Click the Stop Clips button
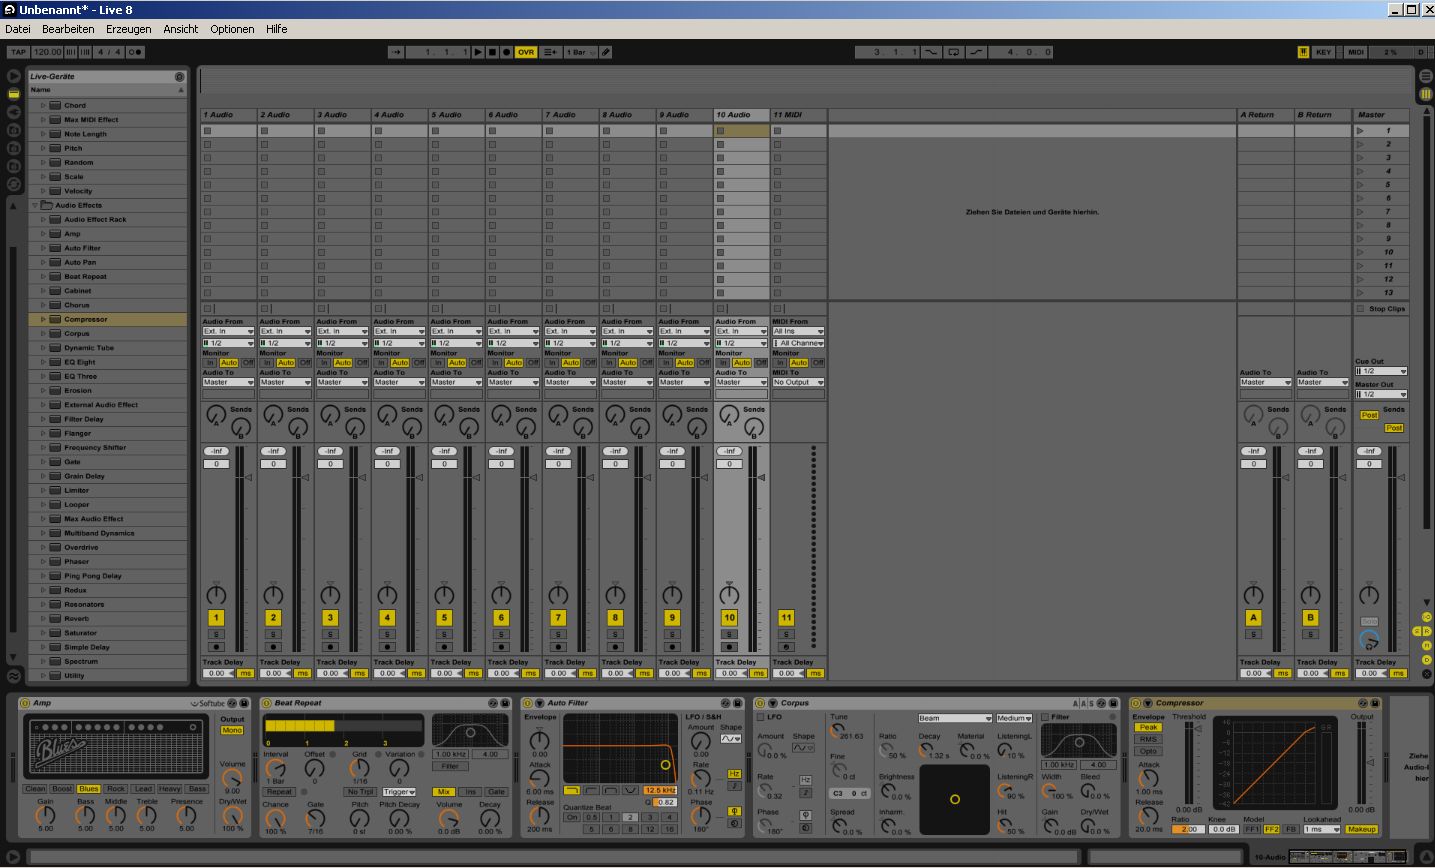This screenshot has height=868, width=1435. coord(1381,309)
